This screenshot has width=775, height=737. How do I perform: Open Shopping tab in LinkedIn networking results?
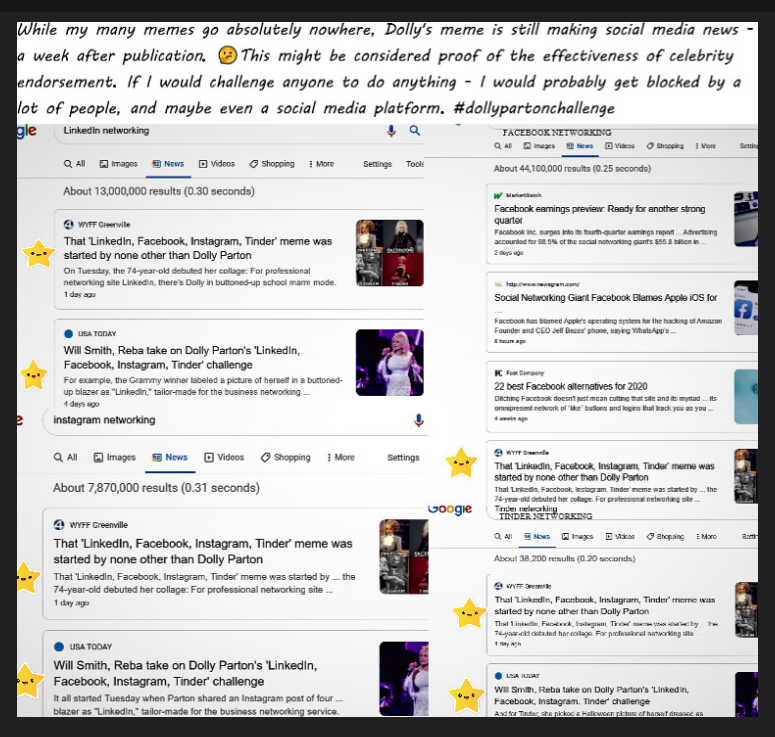click(x=272, y=164)
